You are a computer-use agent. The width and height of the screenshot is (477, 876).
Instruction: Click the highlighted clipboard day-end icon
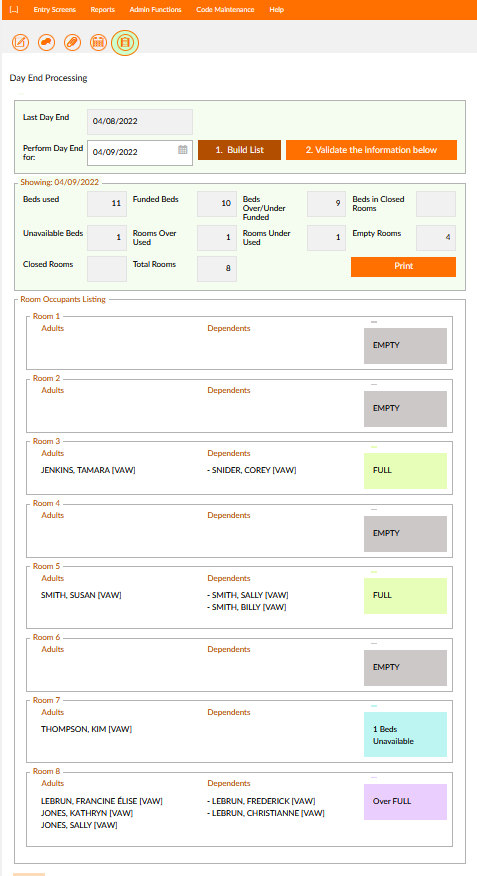(125, 42)
